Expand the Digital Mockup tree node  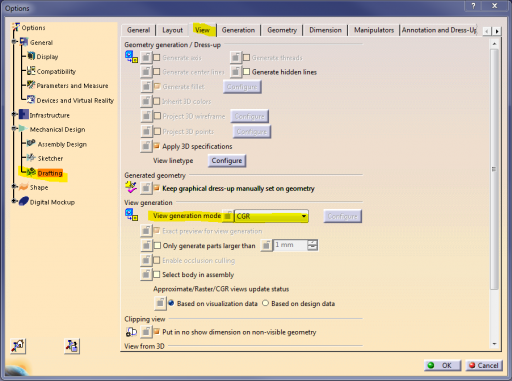pos(14,201)
